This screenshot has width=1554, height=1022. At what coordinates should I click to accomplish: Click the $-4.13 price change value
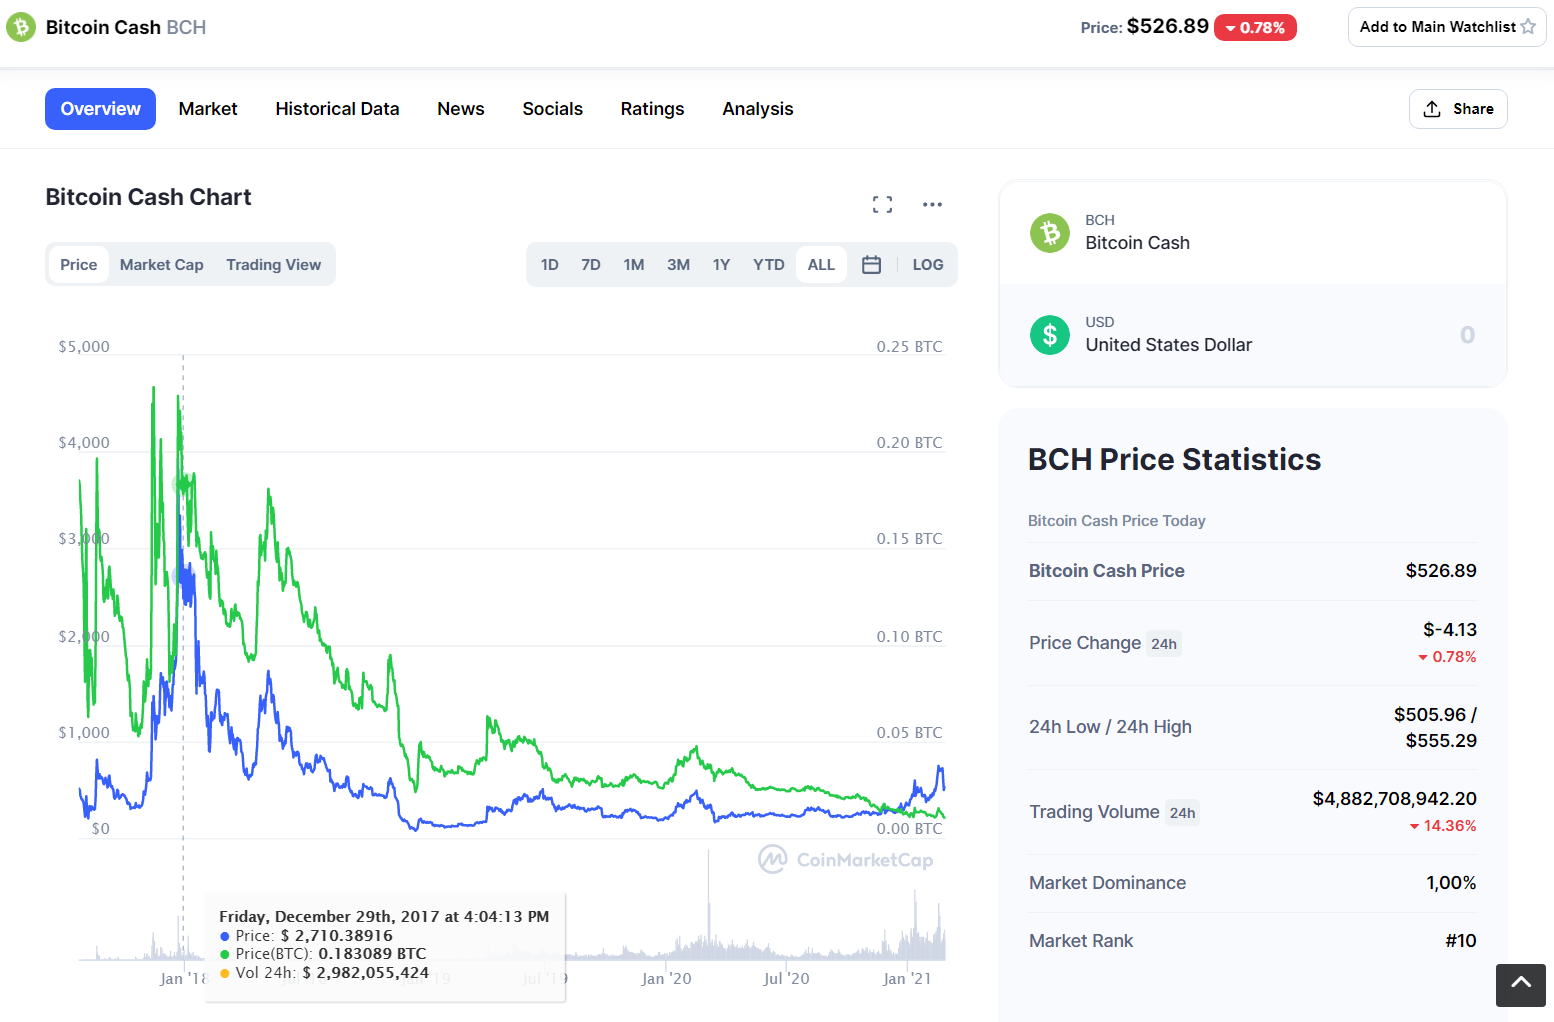(x=1450, y=630)
